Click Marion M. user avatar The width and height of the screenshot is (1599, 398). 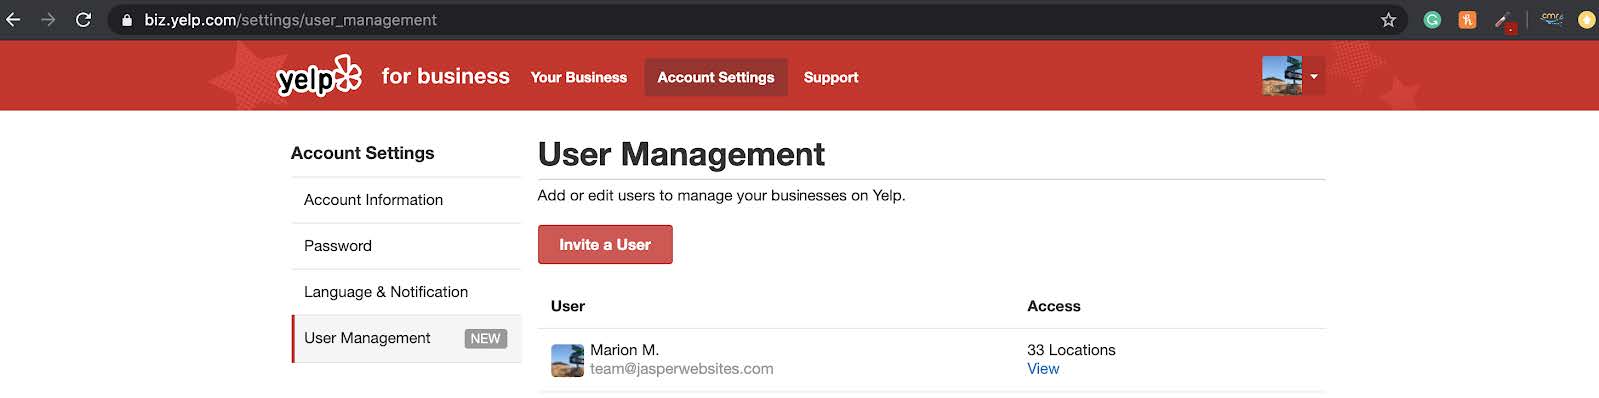point(567,360)
